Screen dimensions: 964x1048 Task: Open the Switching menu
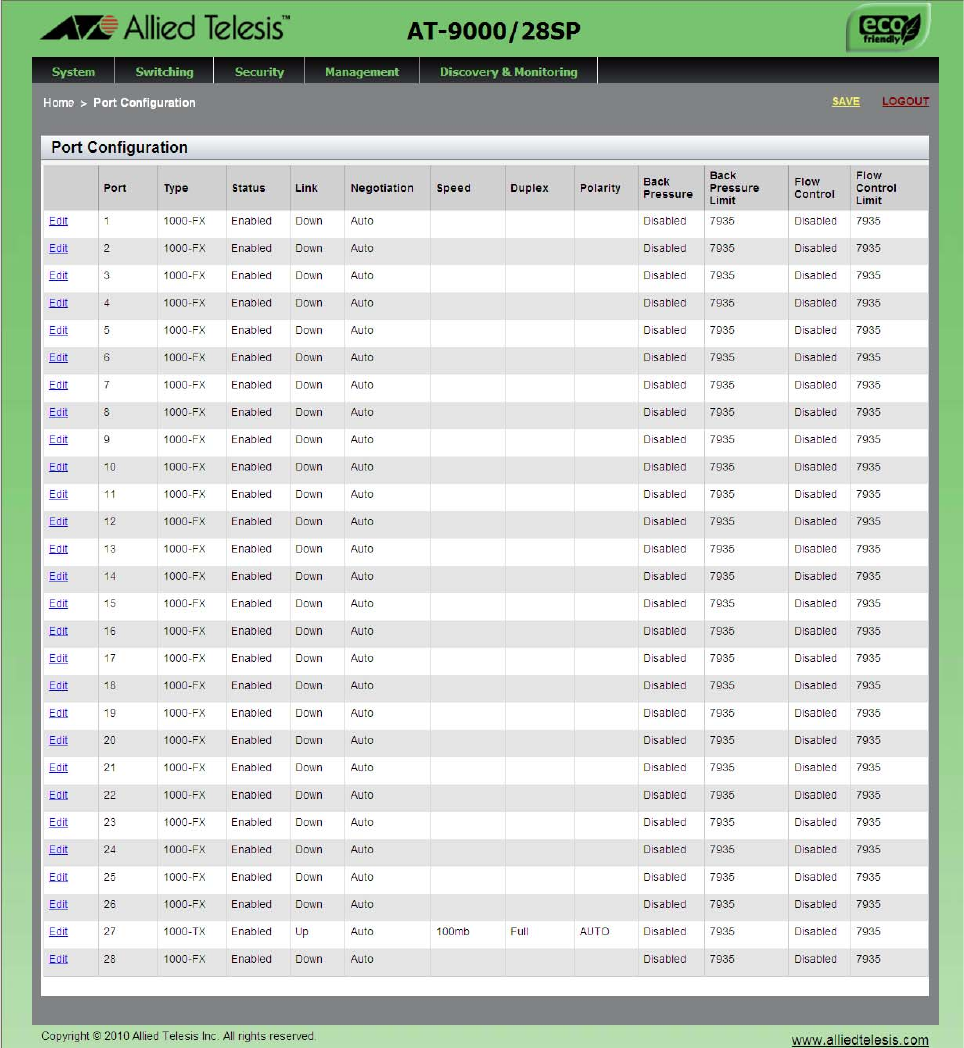pos(164,72)
